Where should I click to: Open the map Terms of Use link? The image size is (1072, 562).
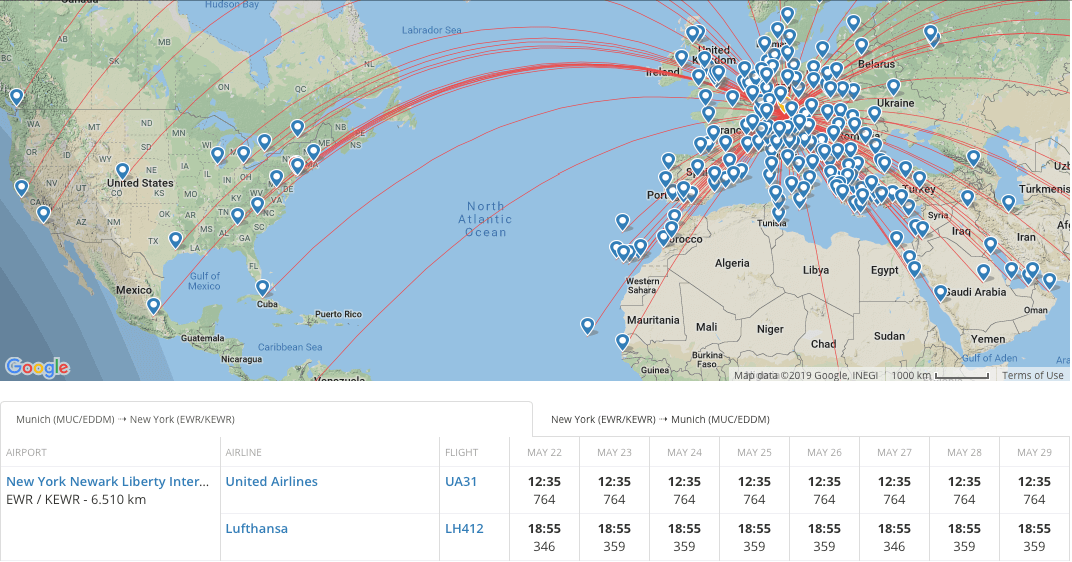coord(1032,375)
